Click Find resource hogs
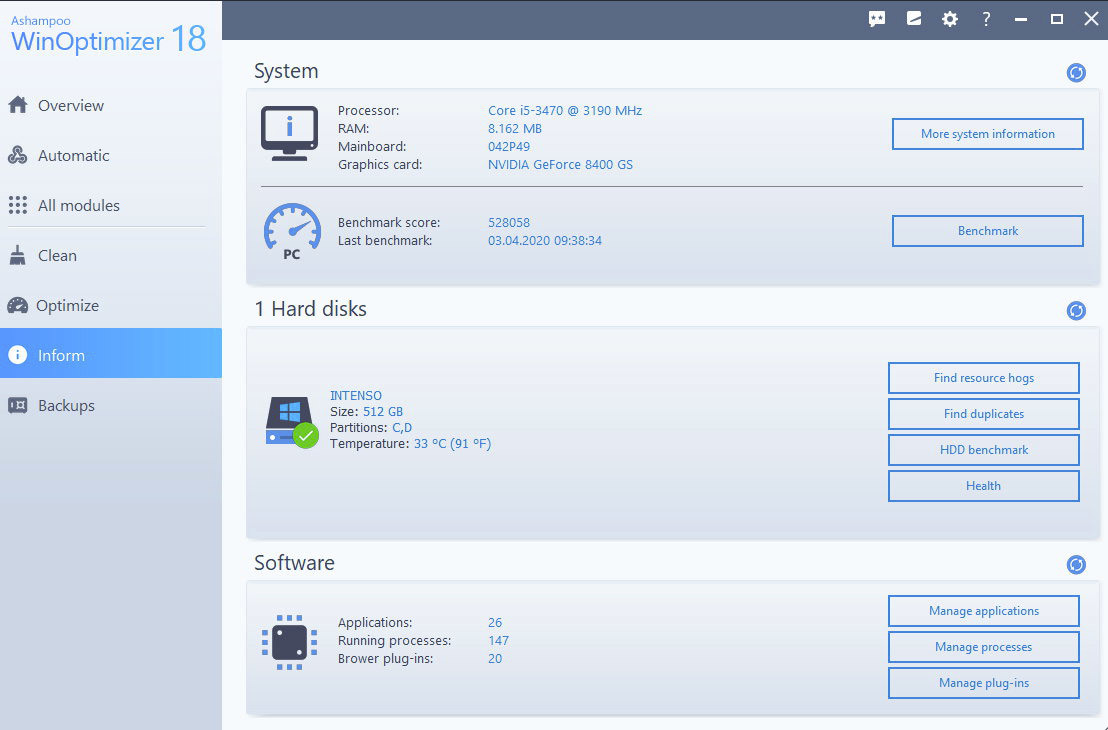 (984, 378)
